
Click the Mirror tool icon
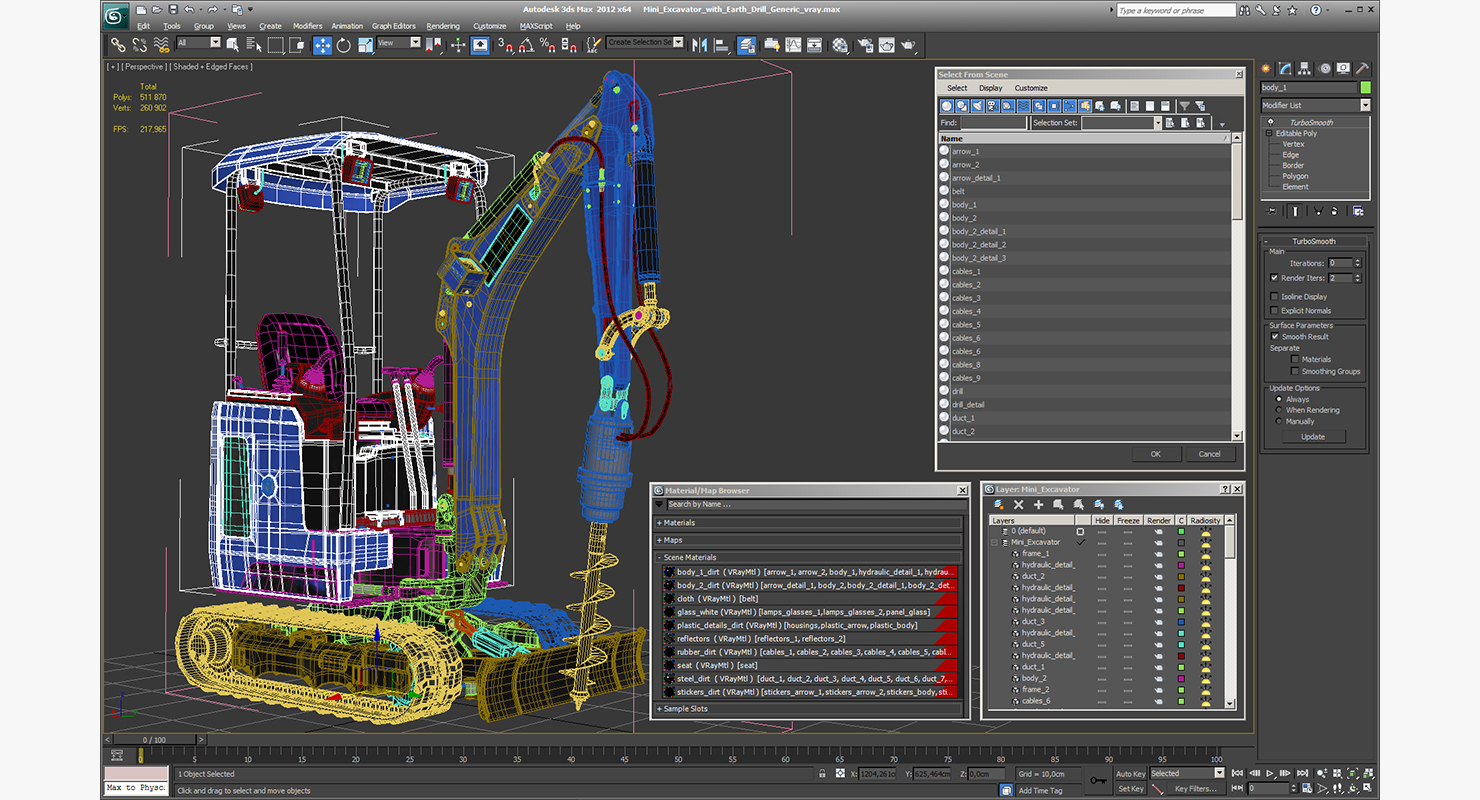[699, 45]
